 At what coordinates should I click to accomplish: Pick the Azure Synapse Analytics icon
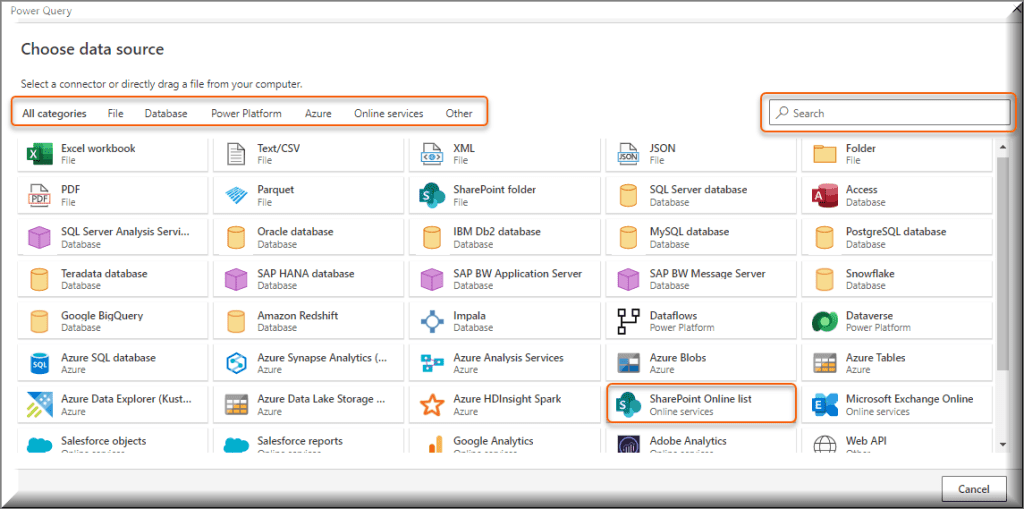point(235,364)
